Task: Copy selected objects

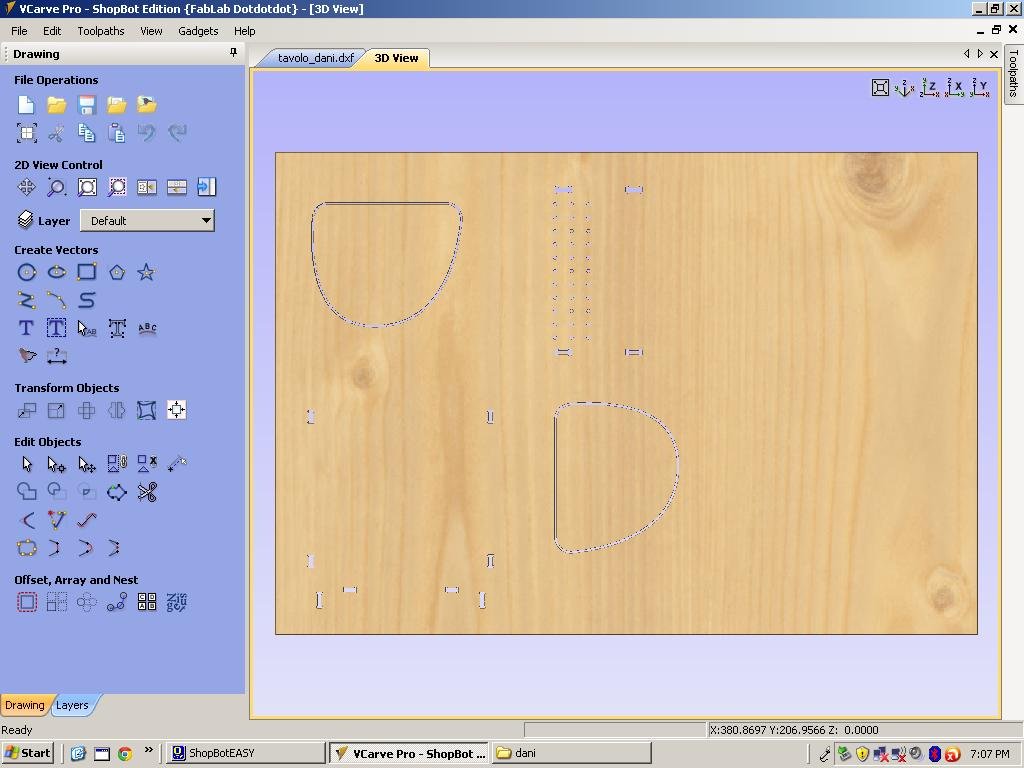Action: click(86, 133)
